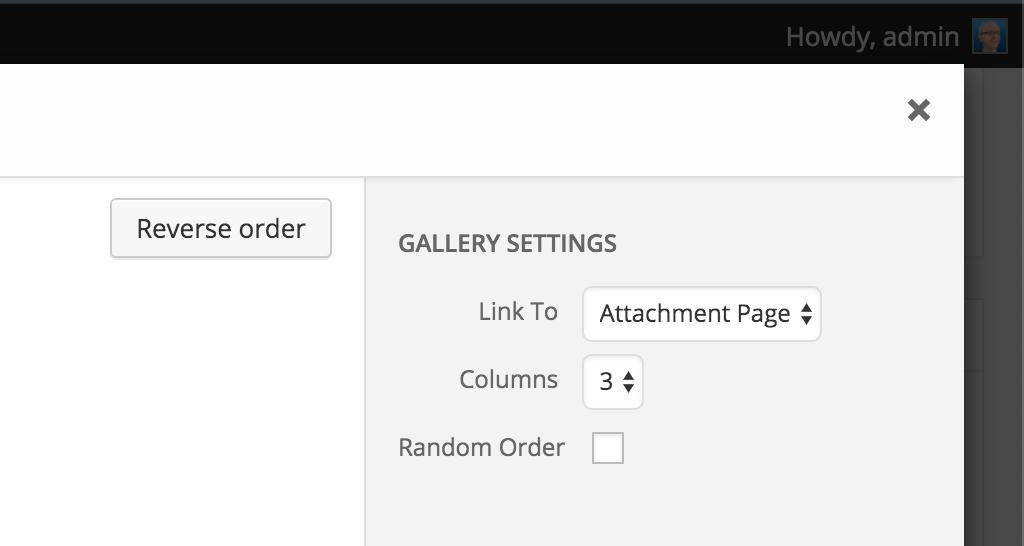Open the Columns dropdown

click(613, 381)
